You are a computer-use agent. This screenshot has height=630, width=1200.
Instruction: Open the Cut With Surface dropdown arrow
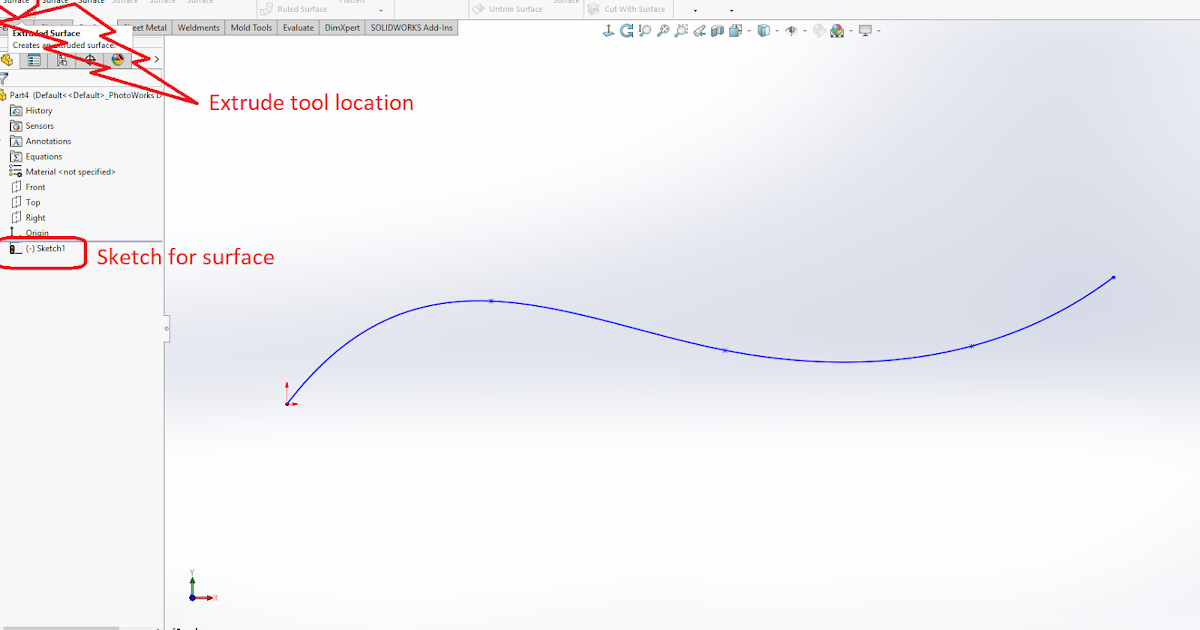pos(693,13)
